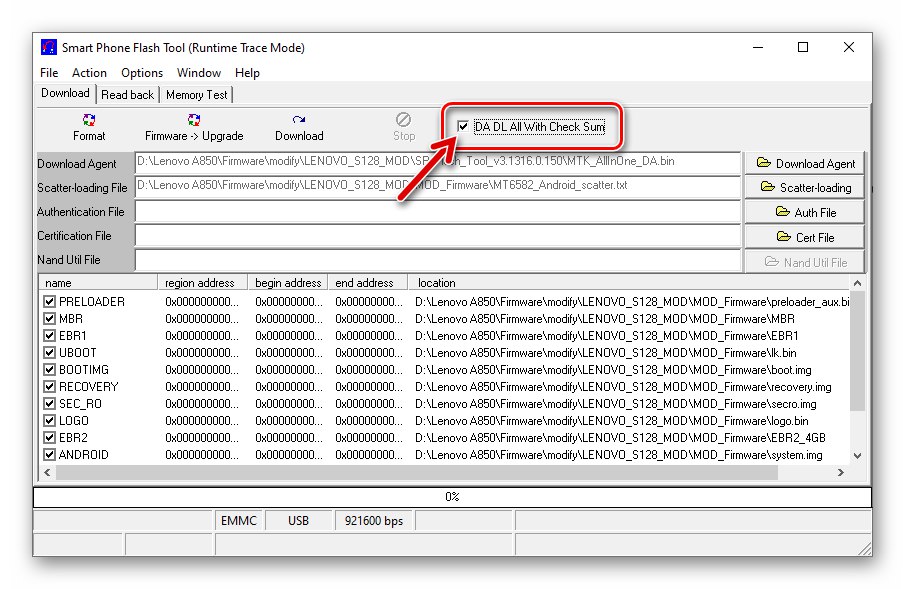Open the Window menu

[x=199, y=73]
